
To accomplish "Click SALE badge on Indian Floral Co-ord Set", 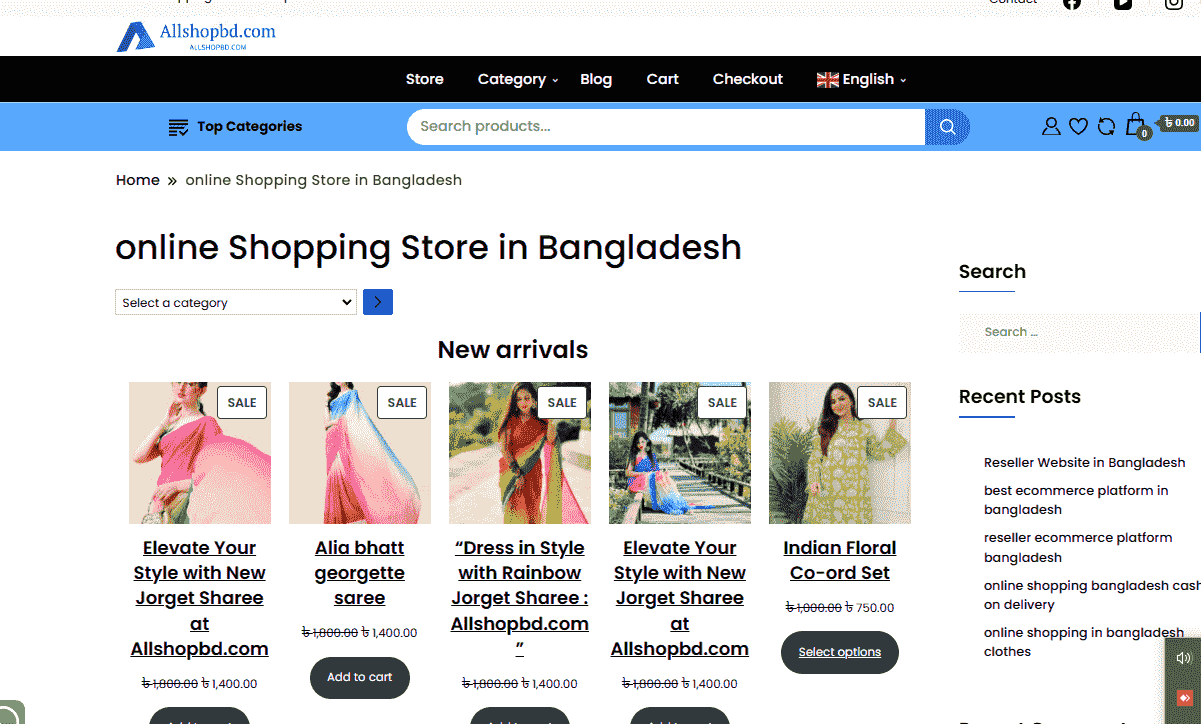I will [882, 402].
